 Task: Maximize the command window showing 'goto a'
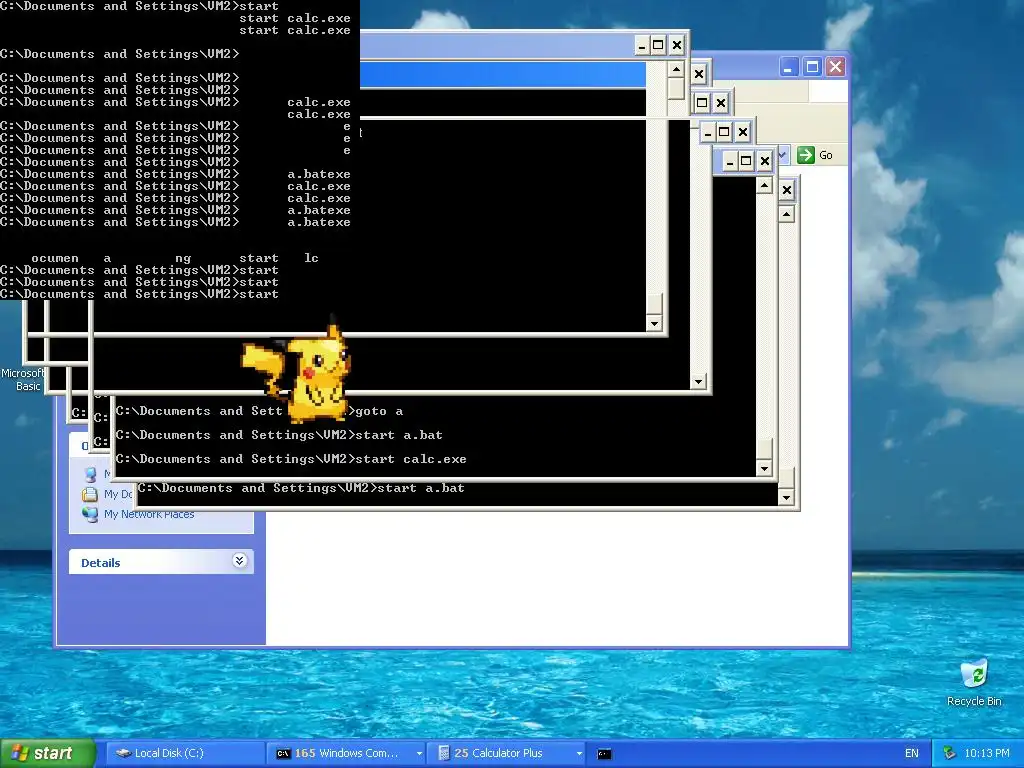tap(746, 161)
